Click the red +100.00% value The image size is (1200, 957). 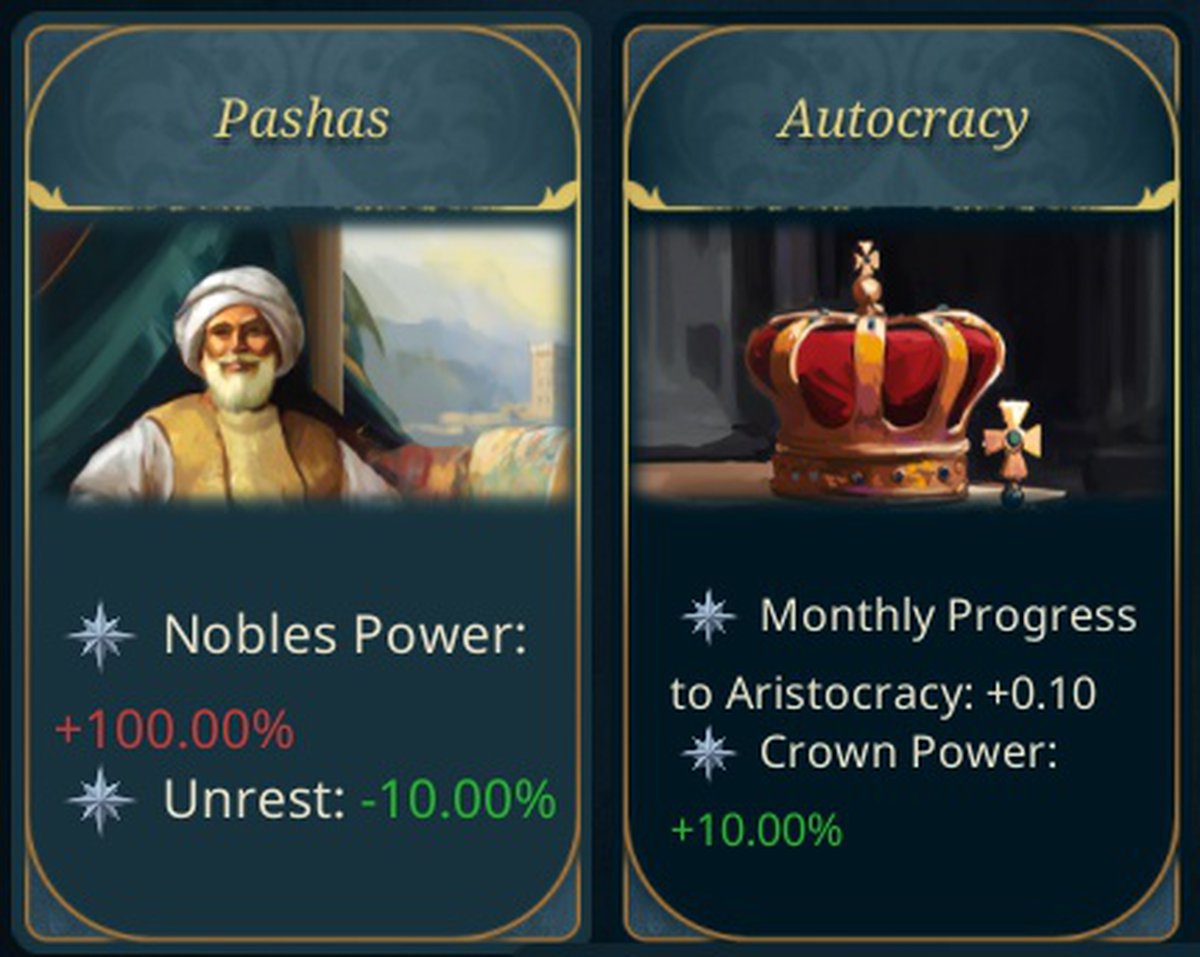(175, 729)
